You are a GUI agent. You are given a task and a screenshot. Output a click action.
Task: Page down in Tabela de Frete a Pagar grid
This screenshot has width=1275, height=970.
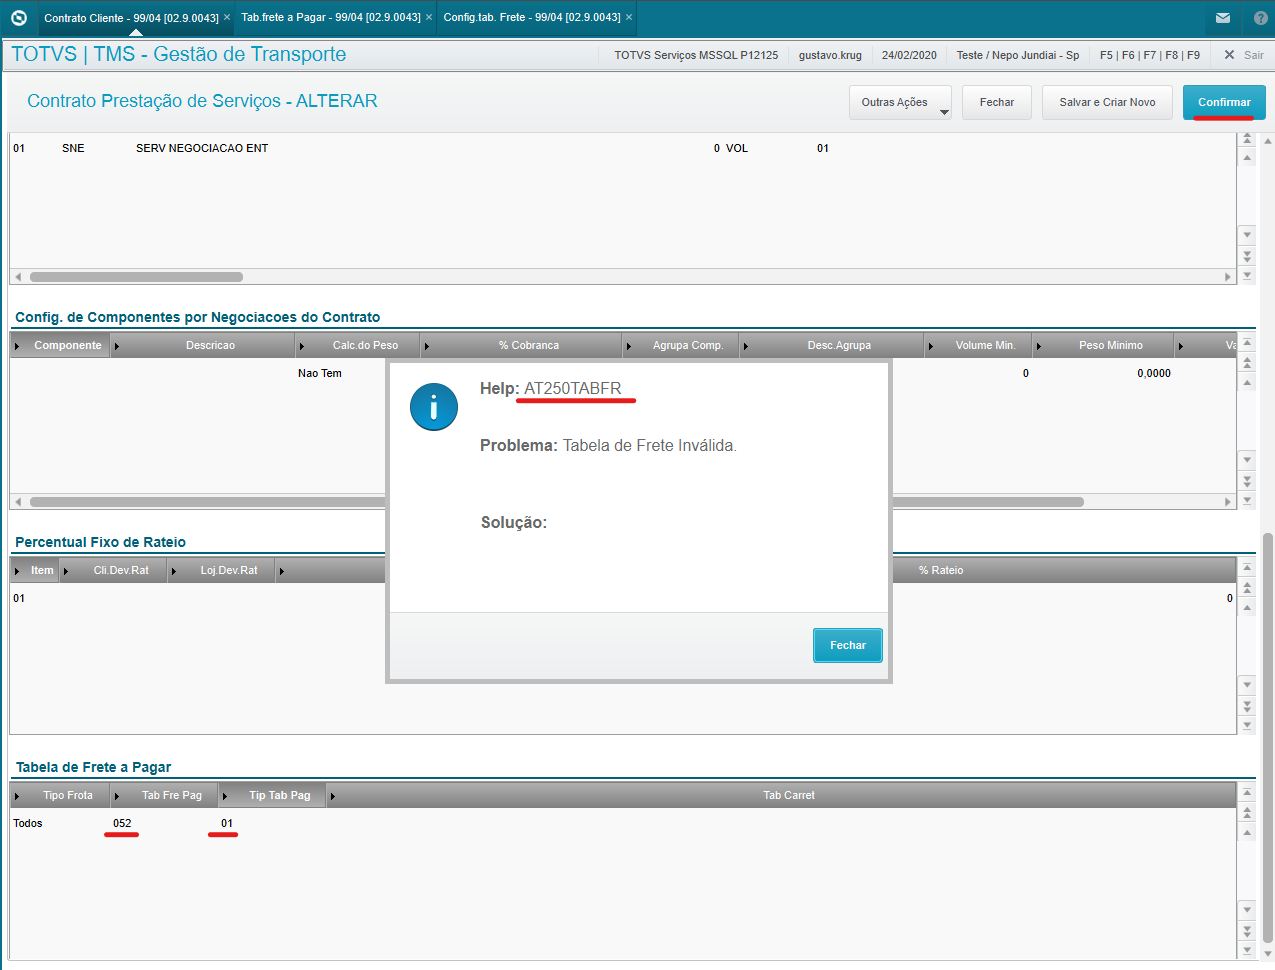(1247, 931)
